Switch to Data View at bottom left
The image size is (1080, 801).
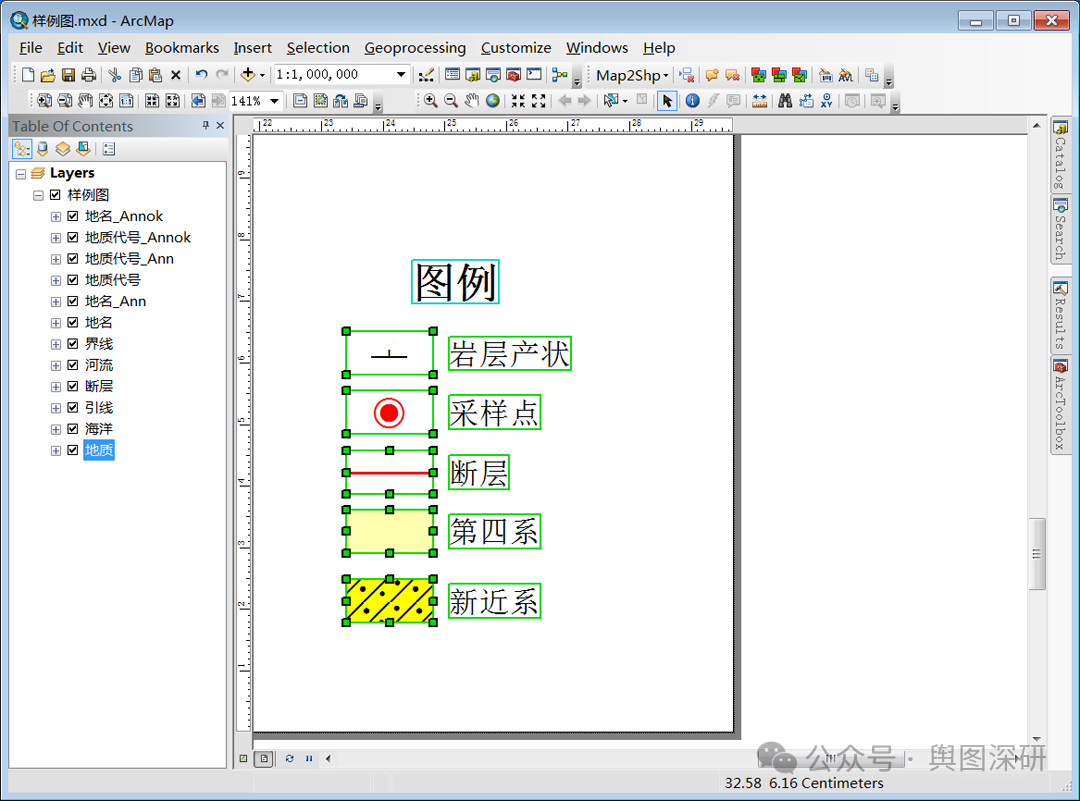click(243, 758)
